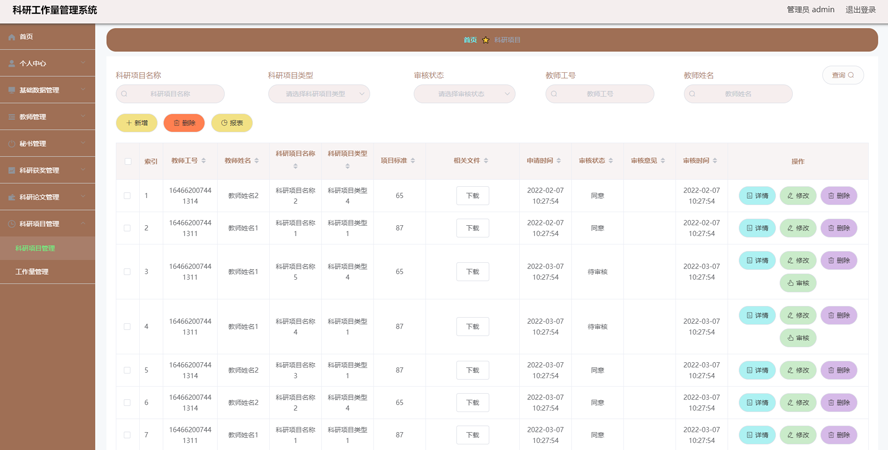Expand the 秘书管理 menu
888x450 pixels.
(48, 144)
